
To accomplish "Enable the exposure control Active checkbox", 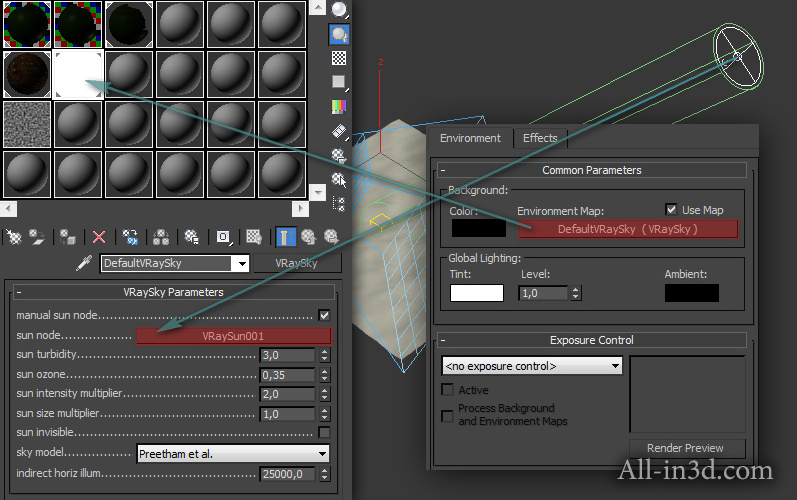I will coord(448,390).
